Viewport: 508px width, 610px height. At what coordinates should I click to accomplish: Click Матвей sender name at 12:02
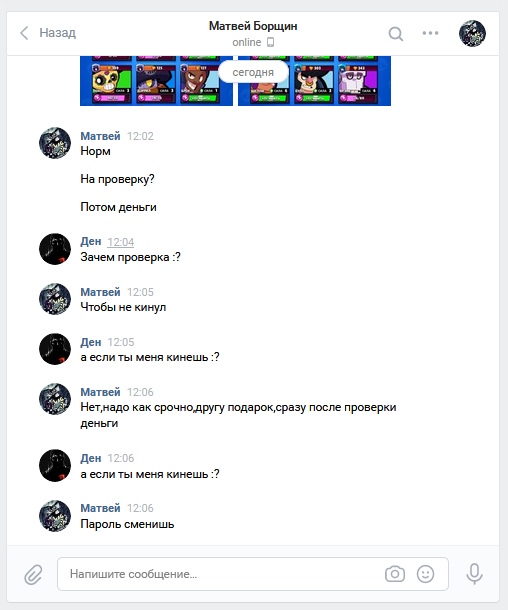click(x=100, y=136)
